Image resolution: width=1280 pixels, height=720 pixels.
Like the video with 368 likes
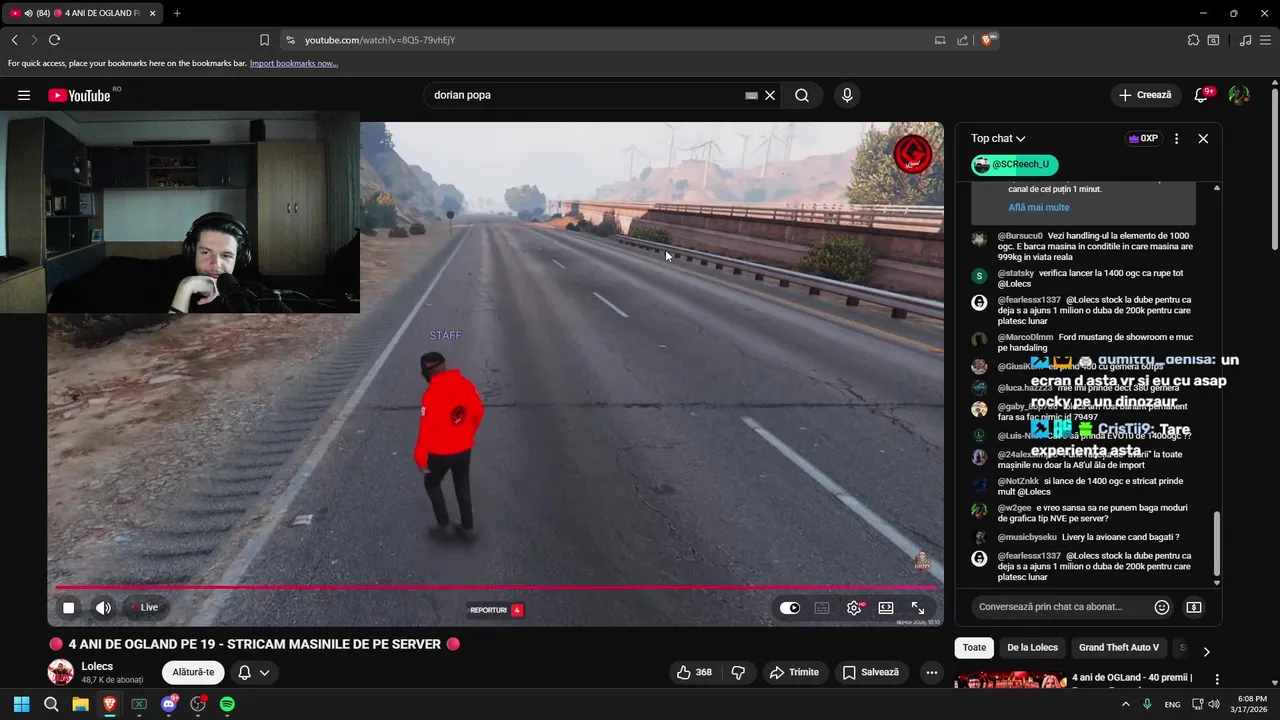pos(694,672)
